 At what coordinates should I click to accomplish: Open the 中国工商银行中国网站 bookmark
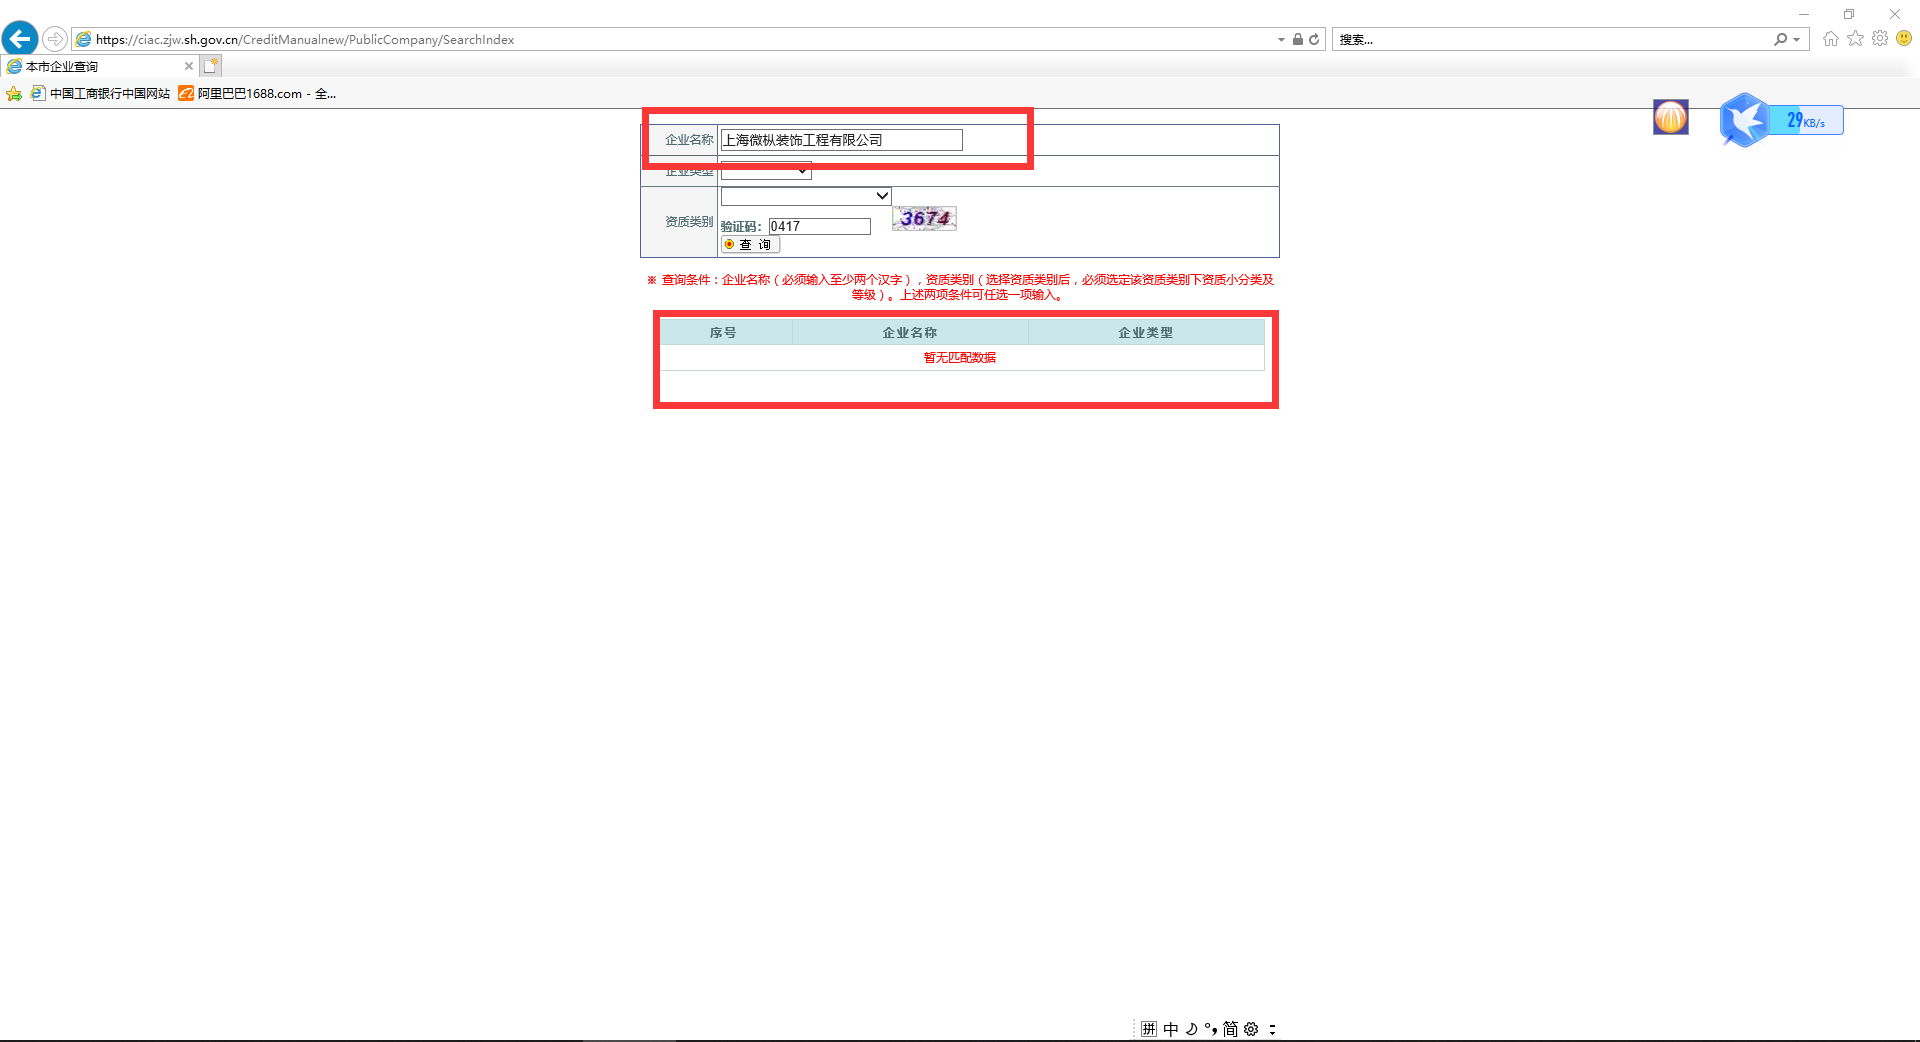point(101,94)
